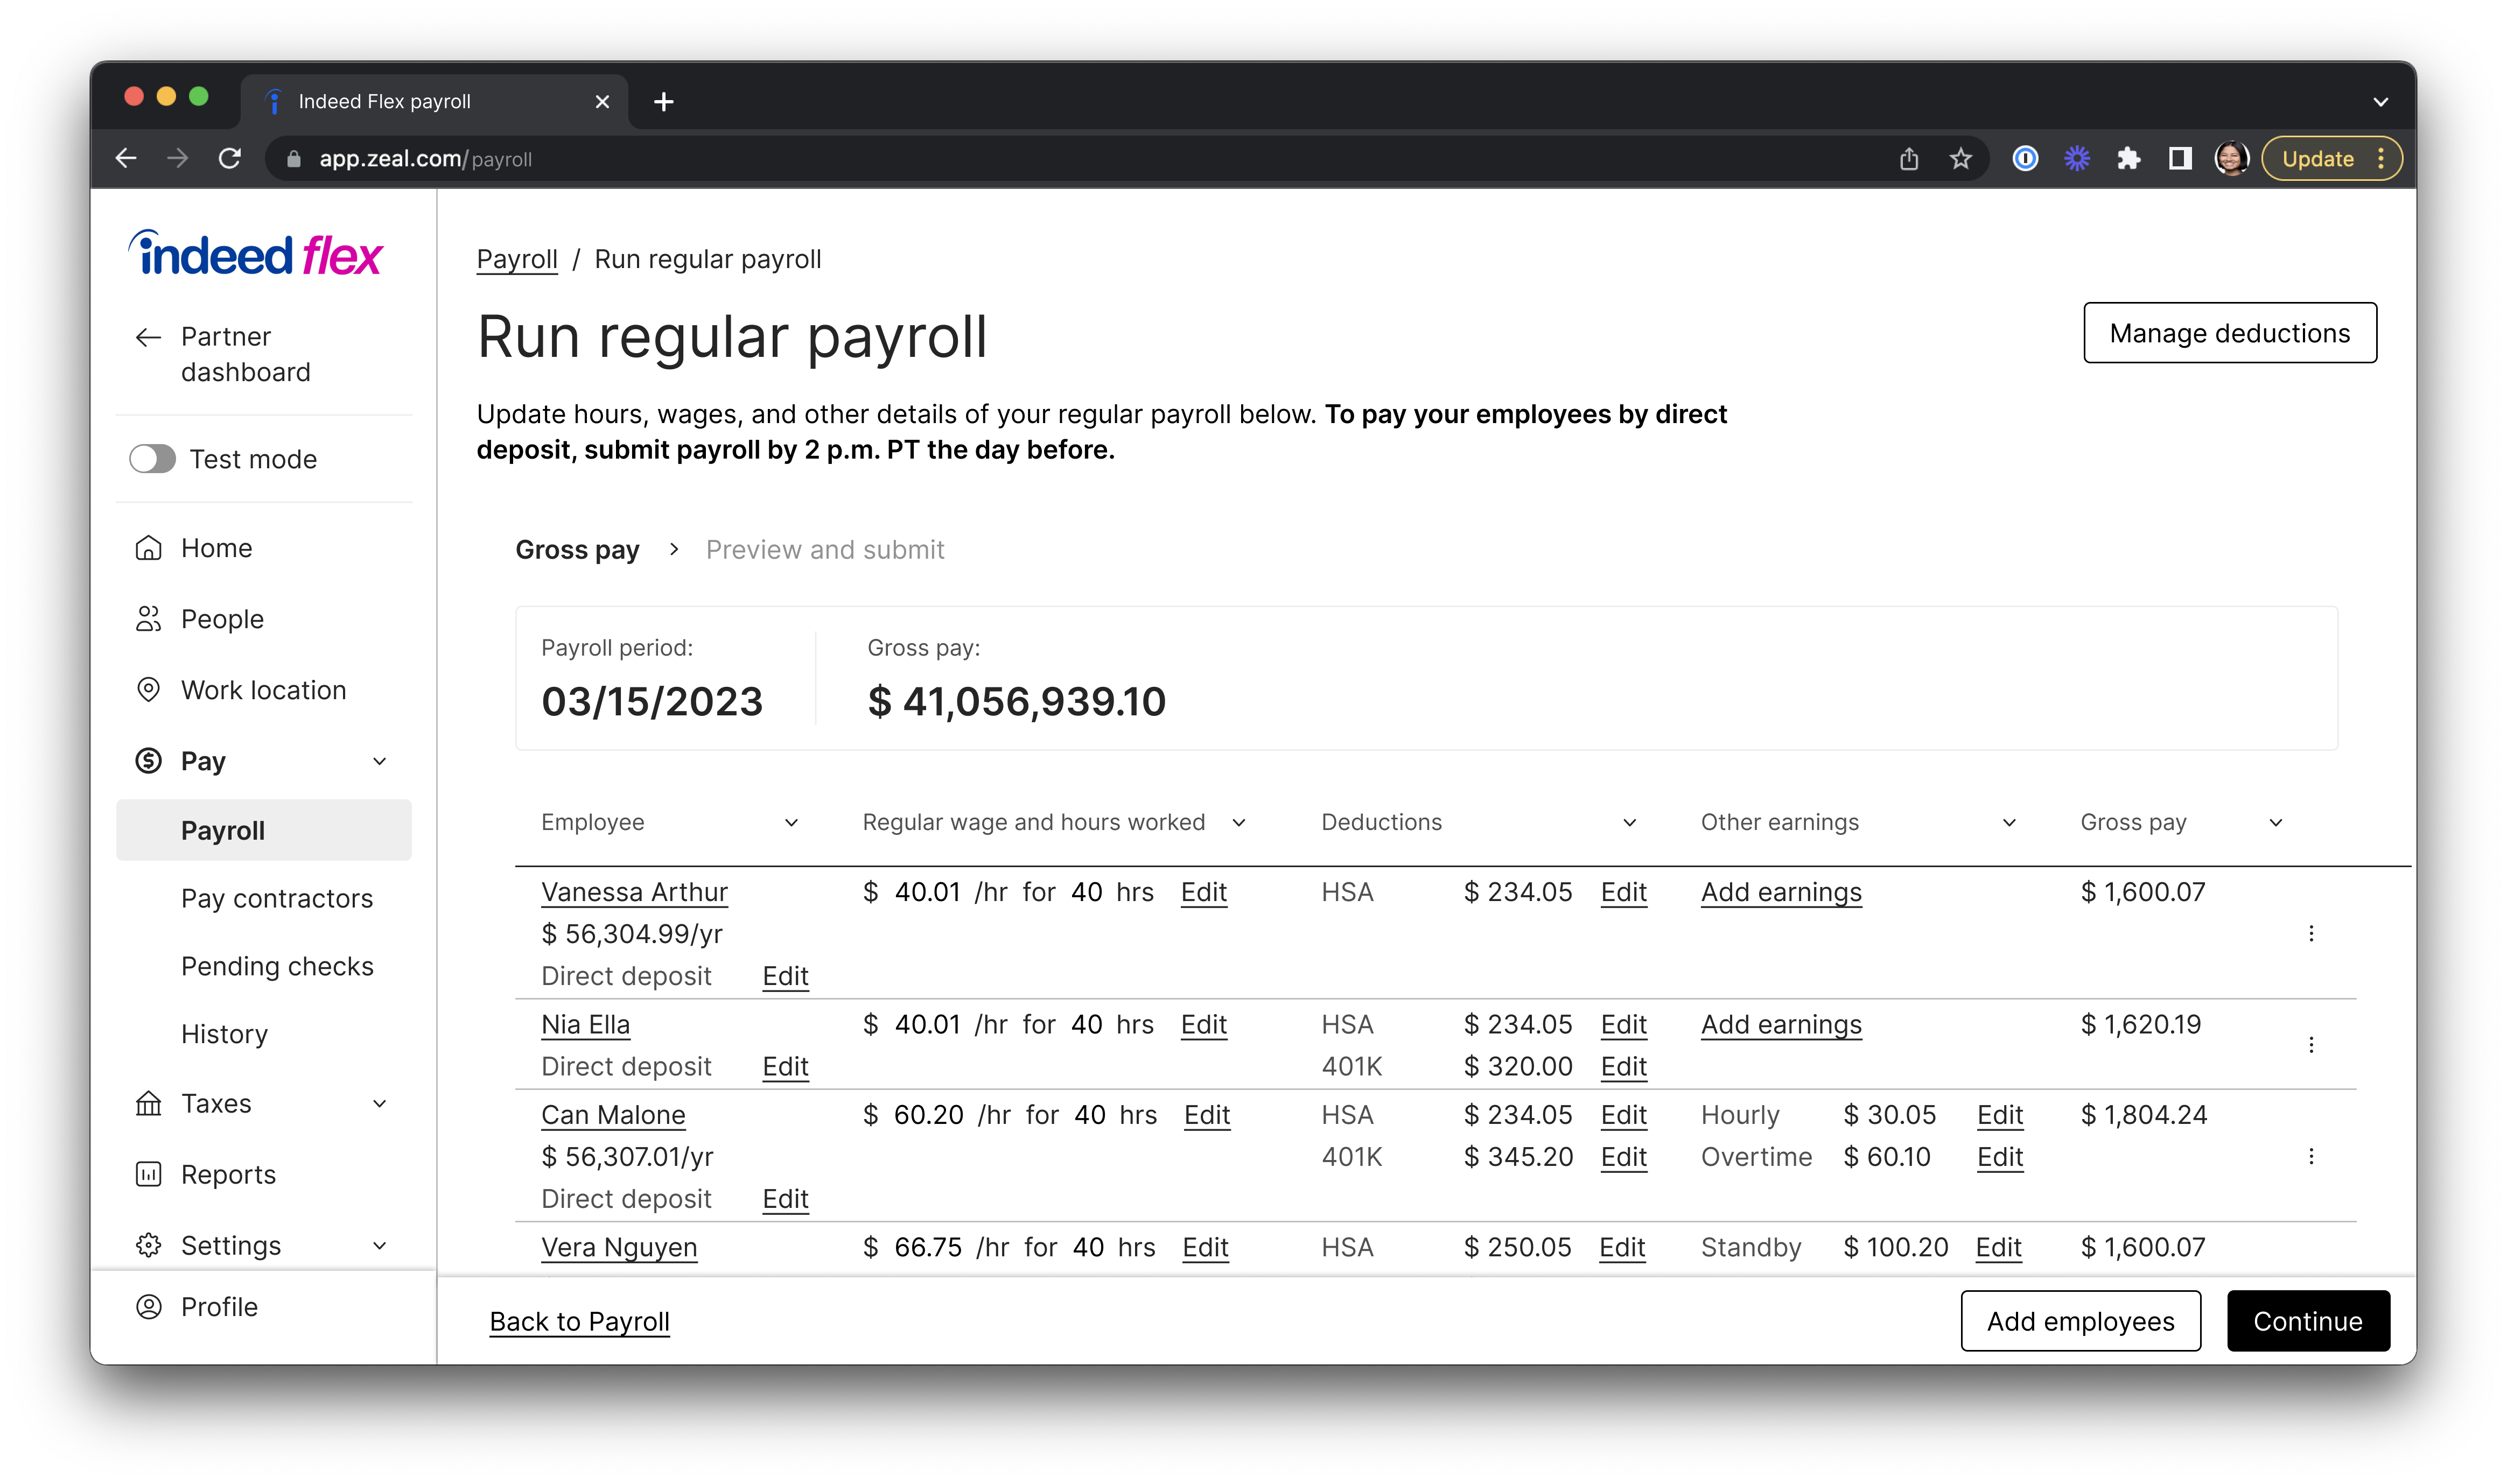
Task: Edit Can Malone's Hourly earnings
Action: click(2000, 1115)
